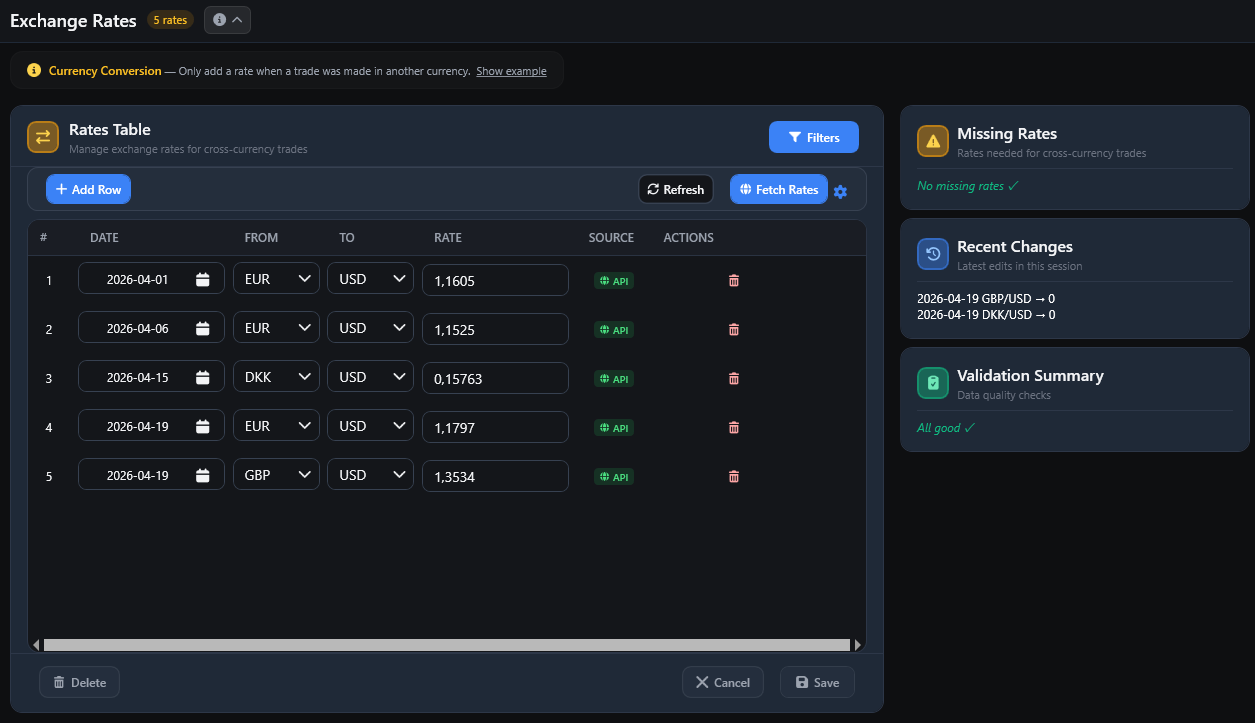1255x723 pixels.
Task: Add a new row to the table
Action: [x=88, y=189]
